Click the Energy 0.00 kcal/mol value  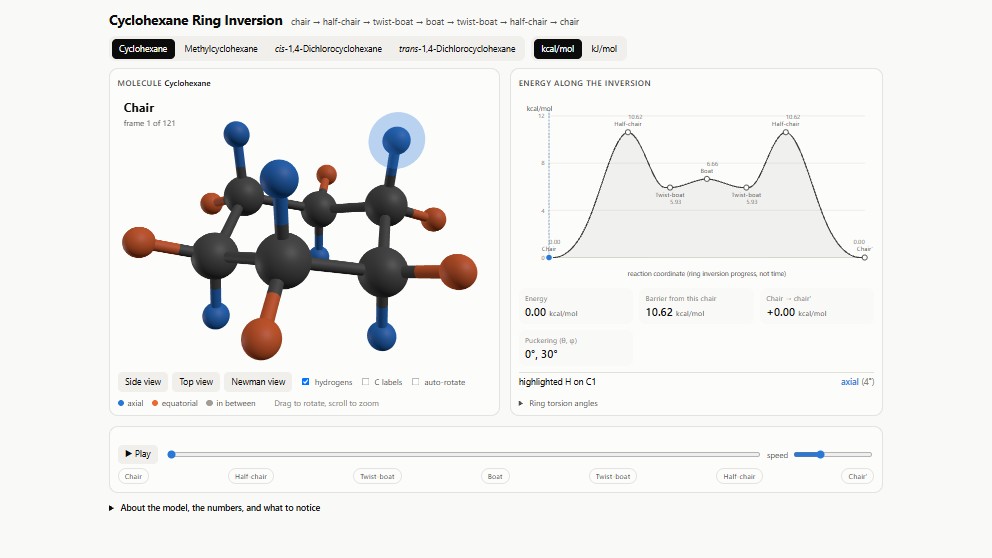click(550, 313)
